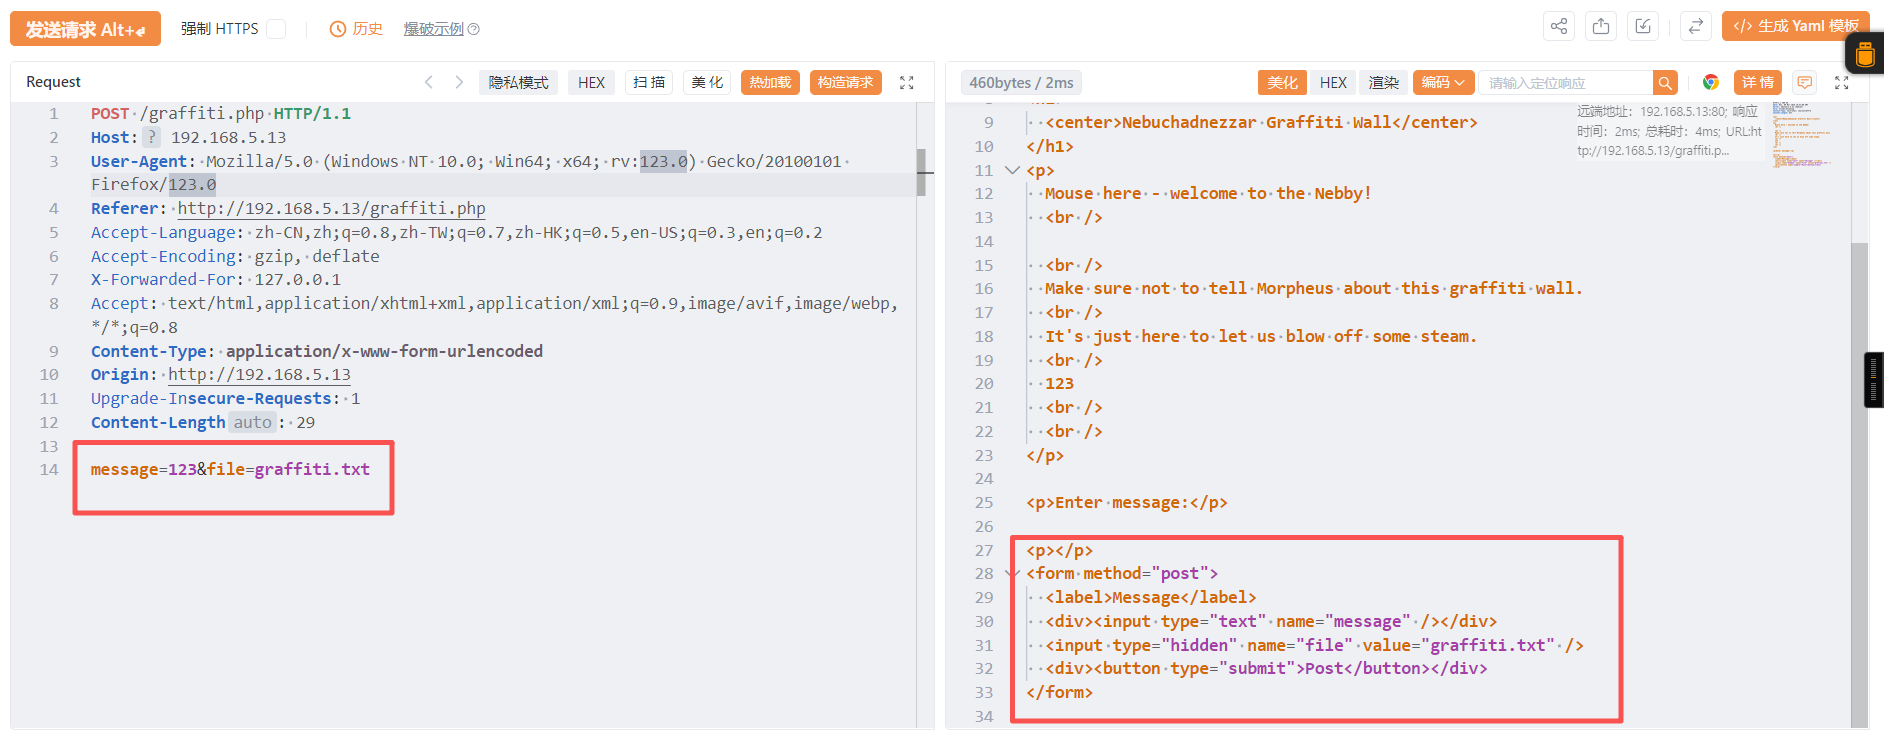Click the orange 热加载 button

770,83
